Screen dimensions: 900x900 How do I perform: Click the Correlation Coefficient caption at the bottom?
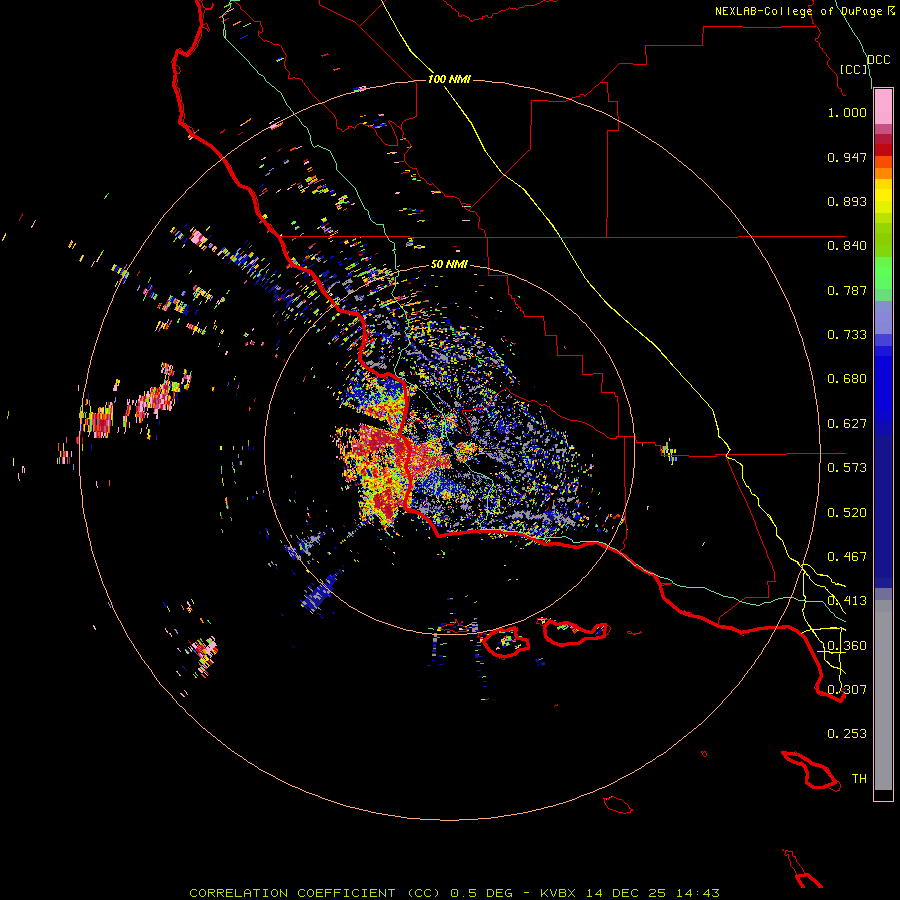click(455, 893)
